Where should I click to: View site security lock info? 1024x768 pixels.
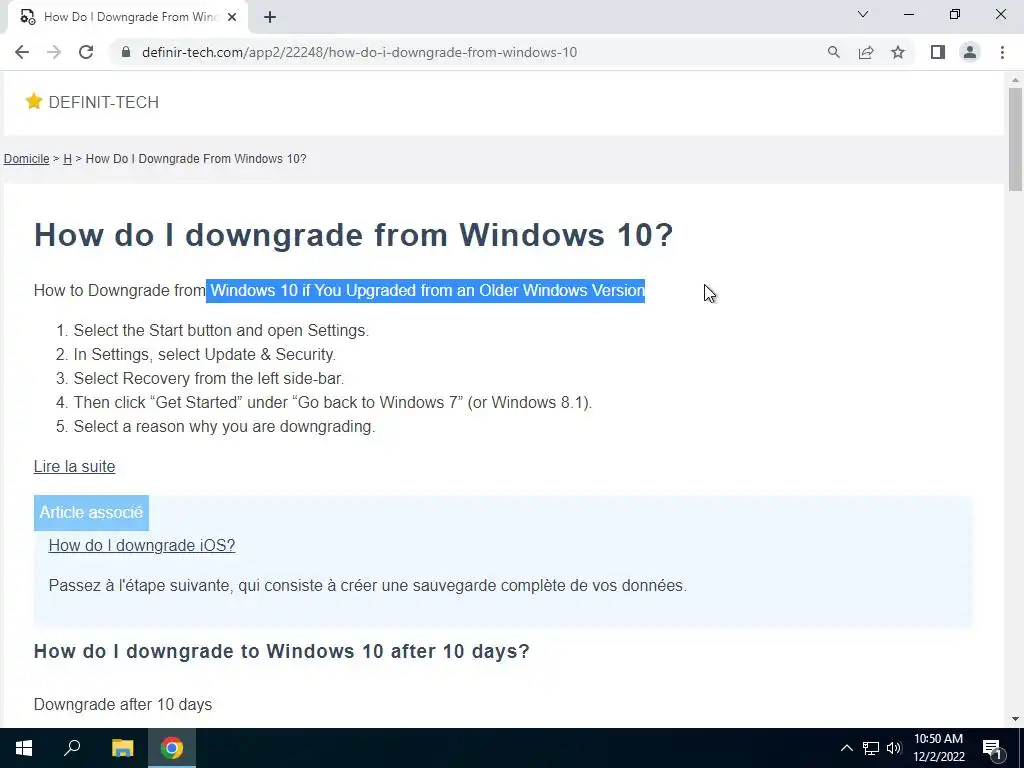click(x=126, y=52)
